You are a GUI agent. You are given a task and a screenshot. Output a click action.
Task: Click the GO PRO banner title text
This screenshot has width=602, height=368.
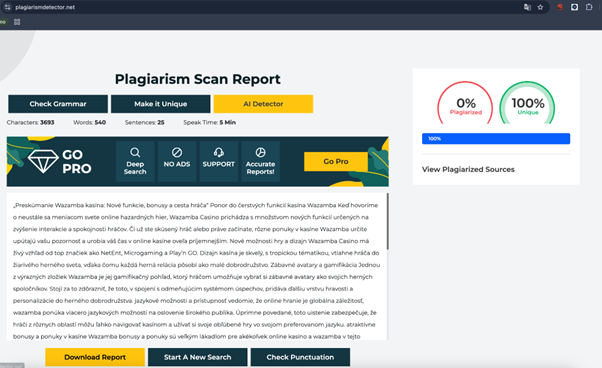[x=77, y=162]
